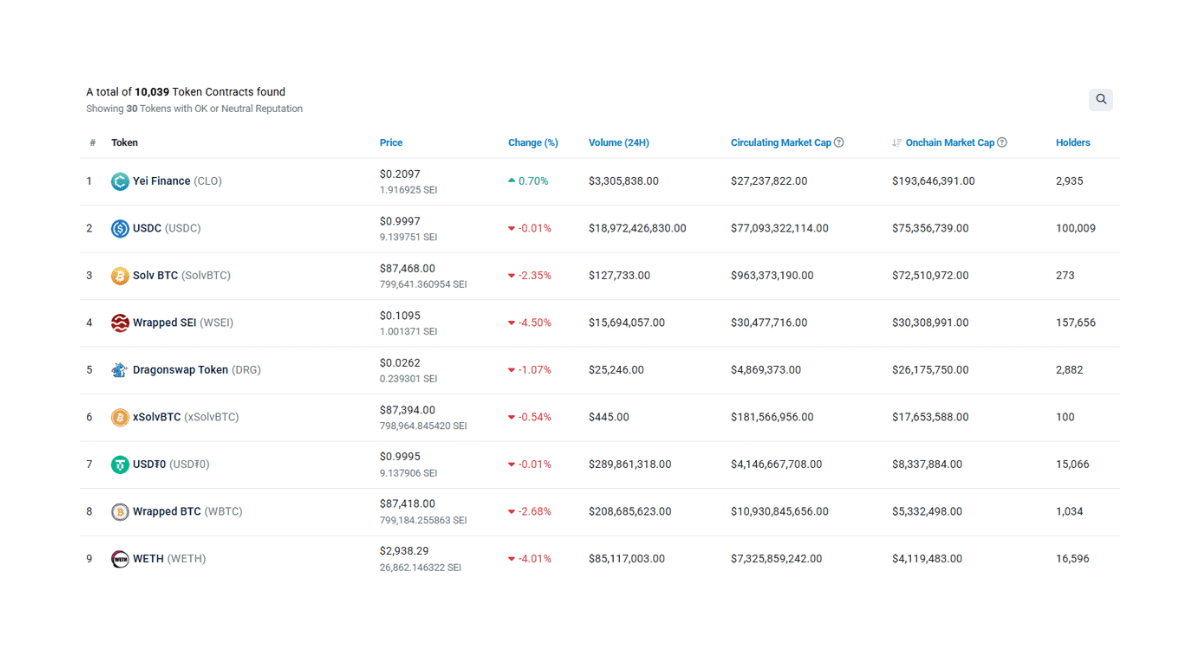This screenshot has height=658, width=1200.
Task: Open the USD₮0 token page
Action: coord(171,464)
